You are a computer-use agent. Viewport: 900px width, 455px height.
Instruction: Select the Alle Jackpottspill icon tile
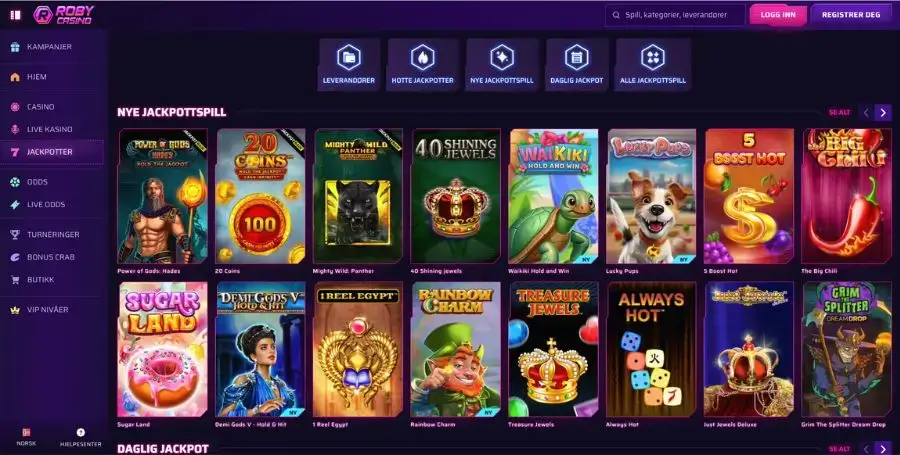pyautogui.click(x=653, y=64)
